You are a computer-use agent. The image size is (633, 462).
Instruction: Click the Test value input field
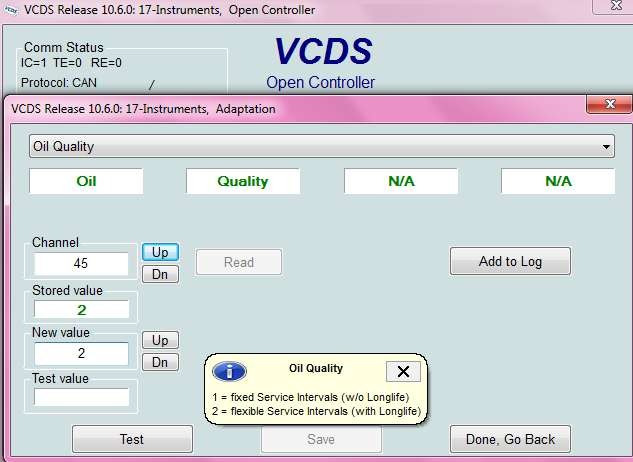point(81,397)
